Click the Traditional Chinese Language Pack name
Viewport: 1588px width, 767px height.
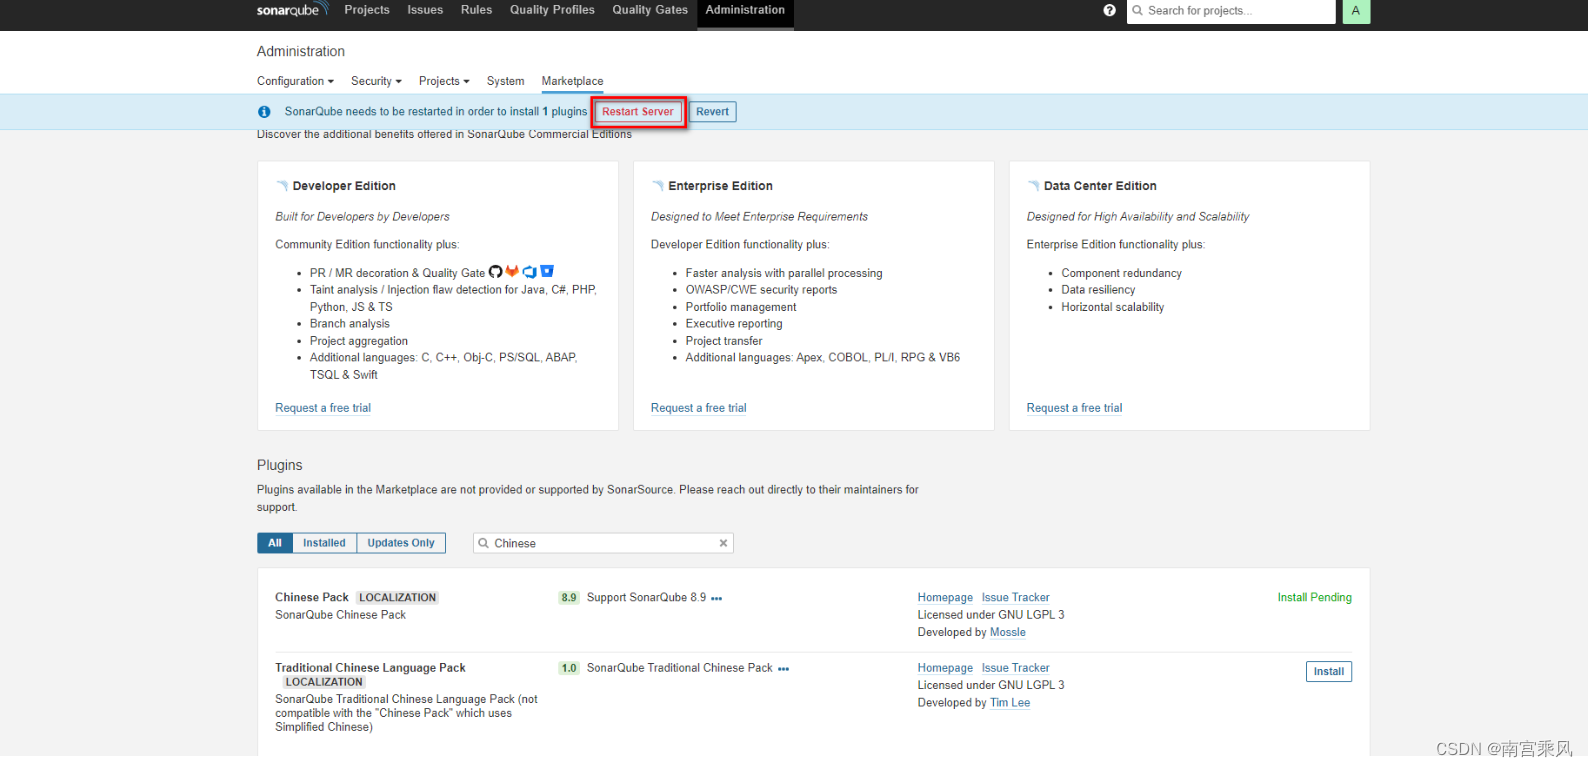[x=370, y=668]
